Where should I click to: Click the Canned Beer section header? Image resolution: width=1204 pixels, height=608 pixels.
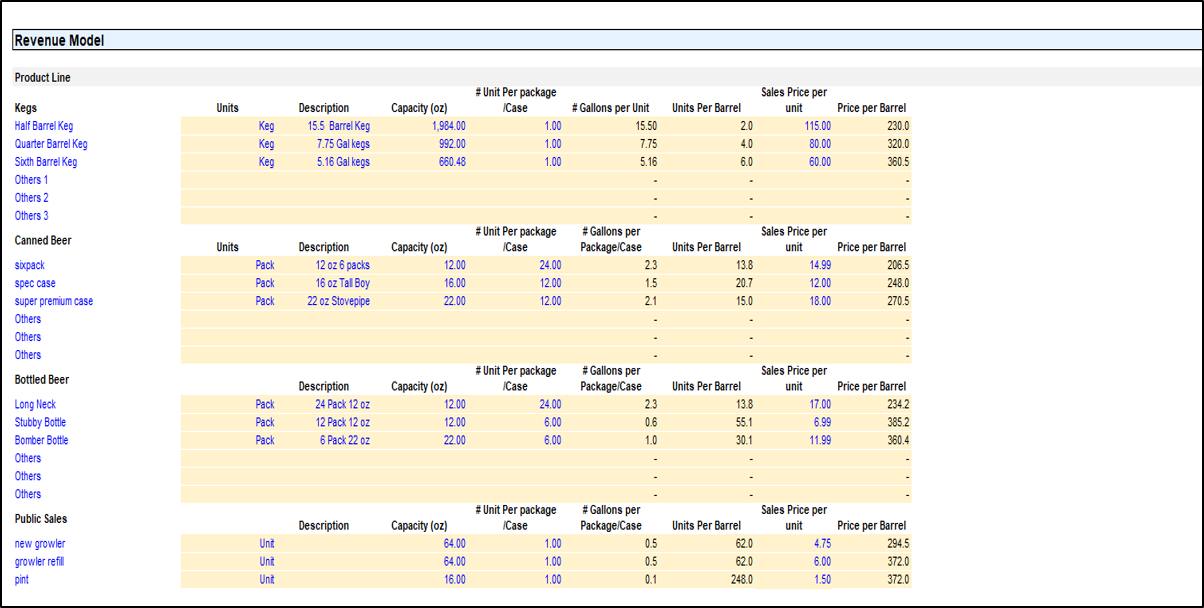click(x=43, y=241)
